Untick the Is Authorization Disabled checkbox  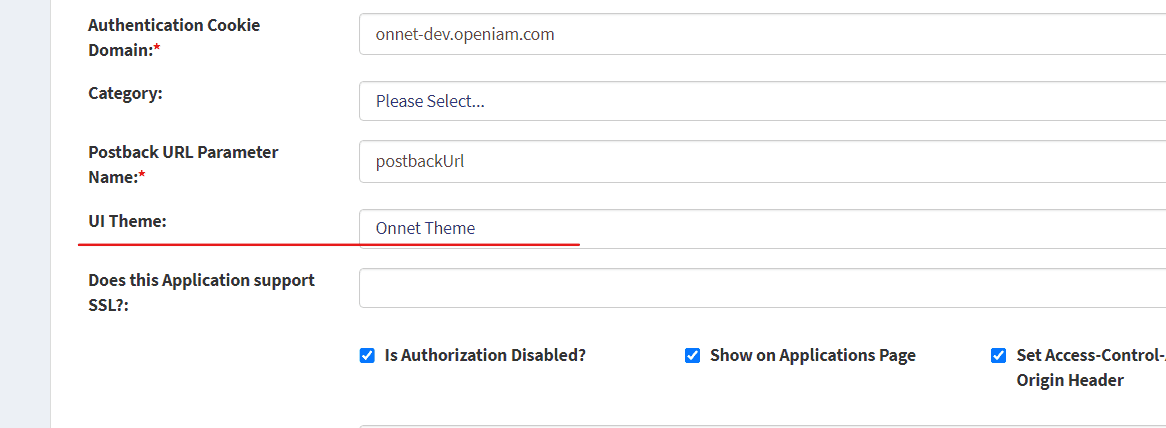coord(367,356)
